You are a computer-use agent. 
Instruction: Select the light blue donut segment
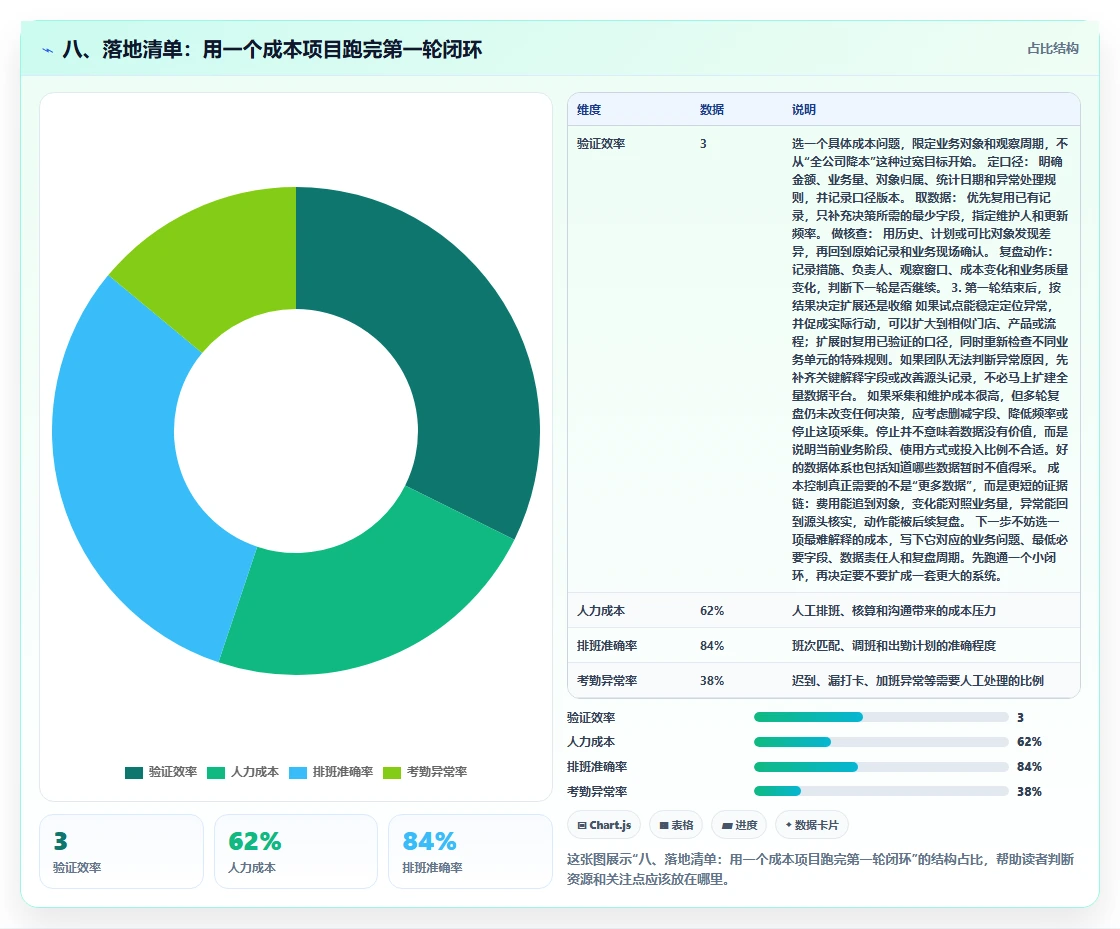click(136, 478)
